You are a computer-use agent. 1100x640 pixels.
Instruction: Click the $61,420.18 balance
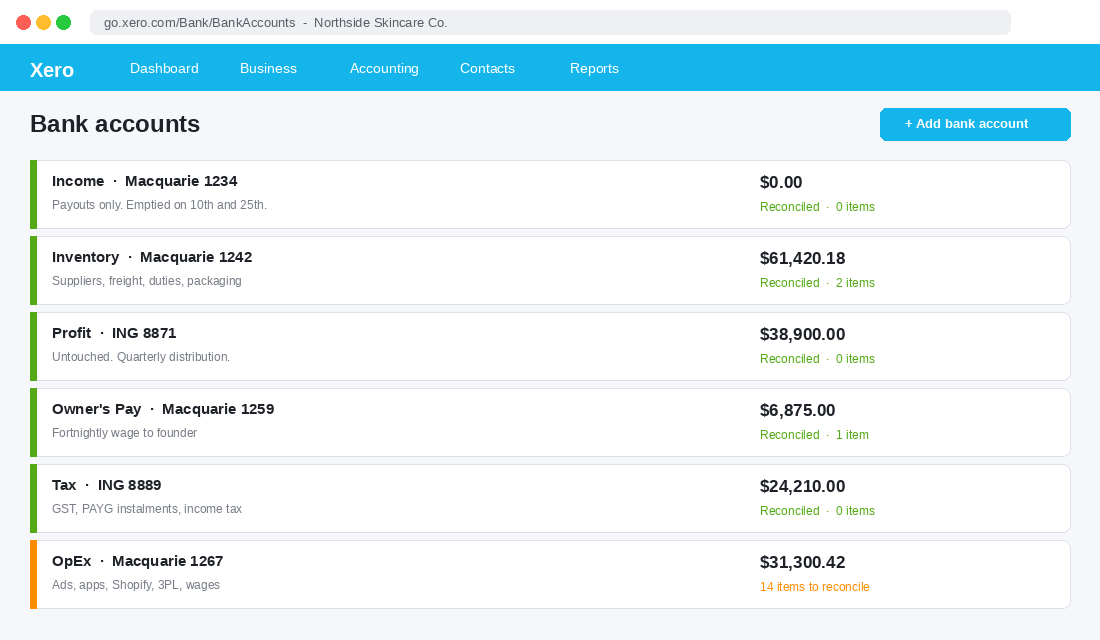(803, 258)
